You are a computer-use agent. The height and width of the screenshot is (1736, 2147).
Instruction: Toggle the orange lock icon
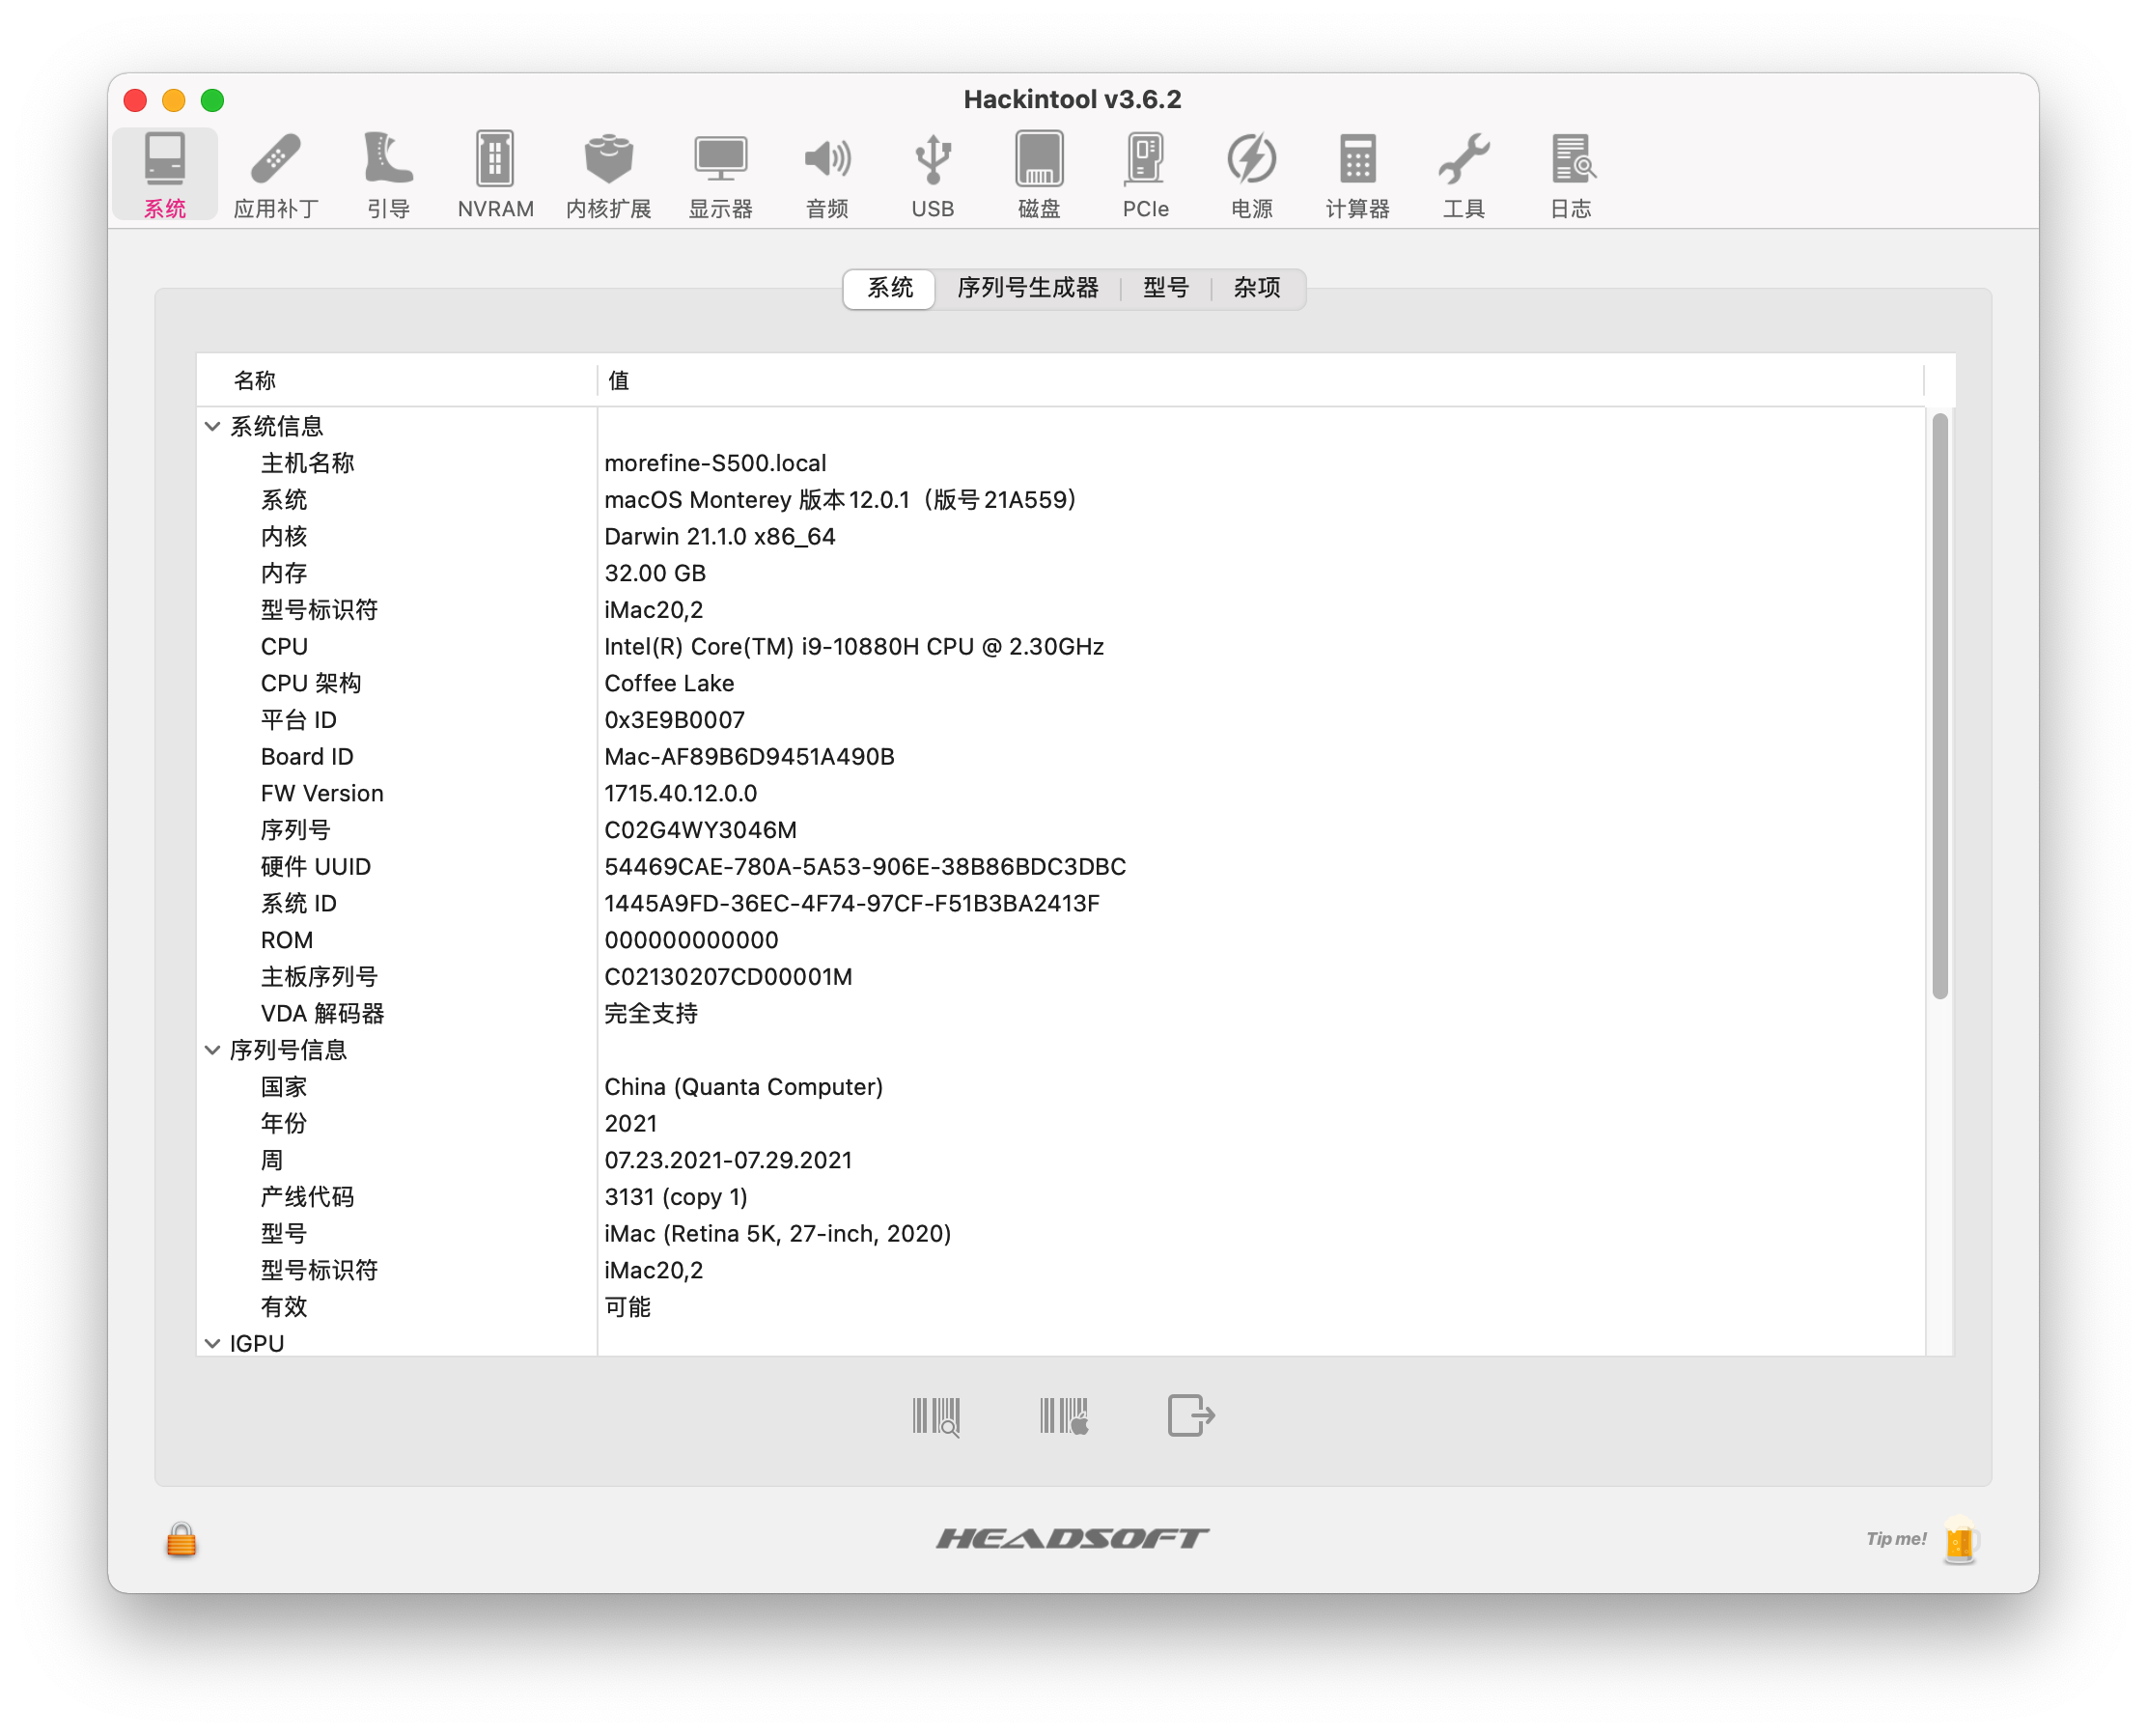181,1539
